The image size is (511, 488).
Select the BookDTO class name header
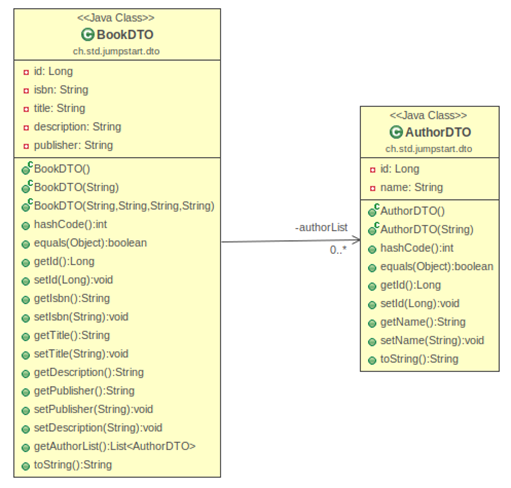125,35
